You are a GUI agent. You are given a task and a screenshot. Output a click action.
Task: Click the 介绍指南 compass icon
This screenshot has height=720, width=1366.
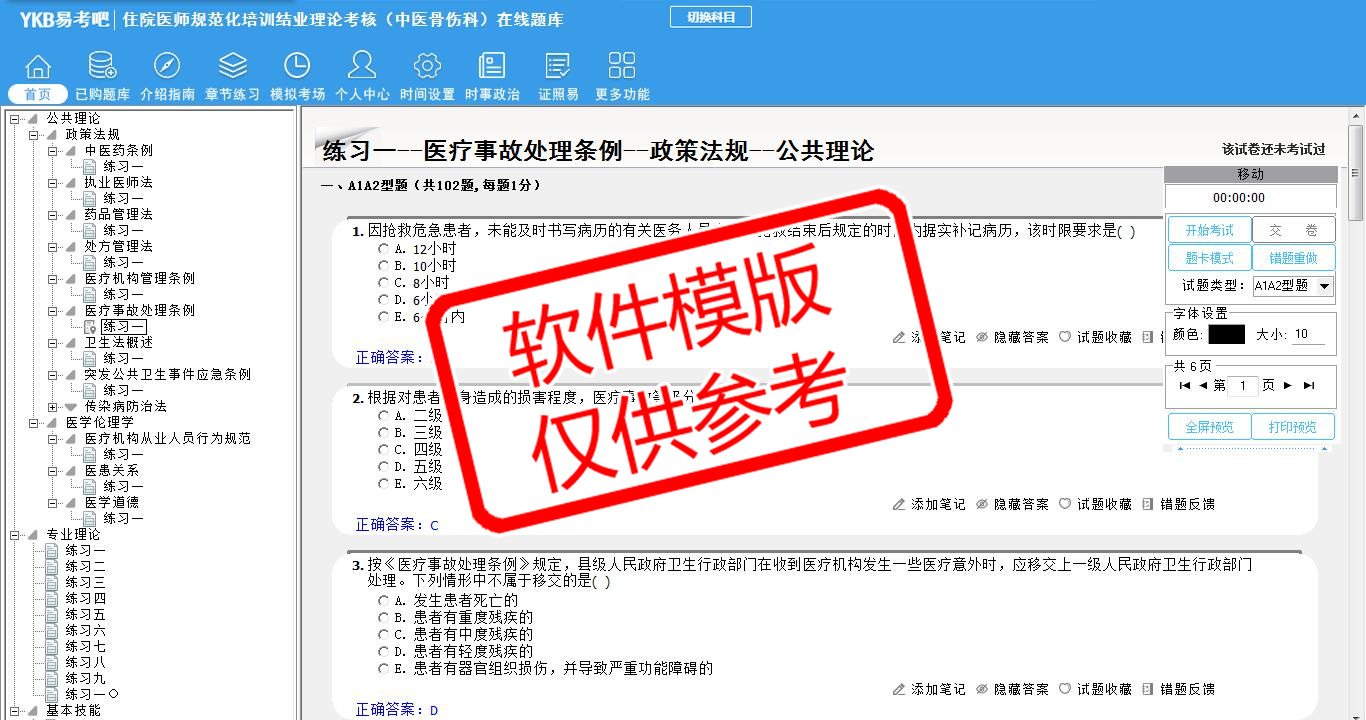pyautogui.click(x=167, y=66)
